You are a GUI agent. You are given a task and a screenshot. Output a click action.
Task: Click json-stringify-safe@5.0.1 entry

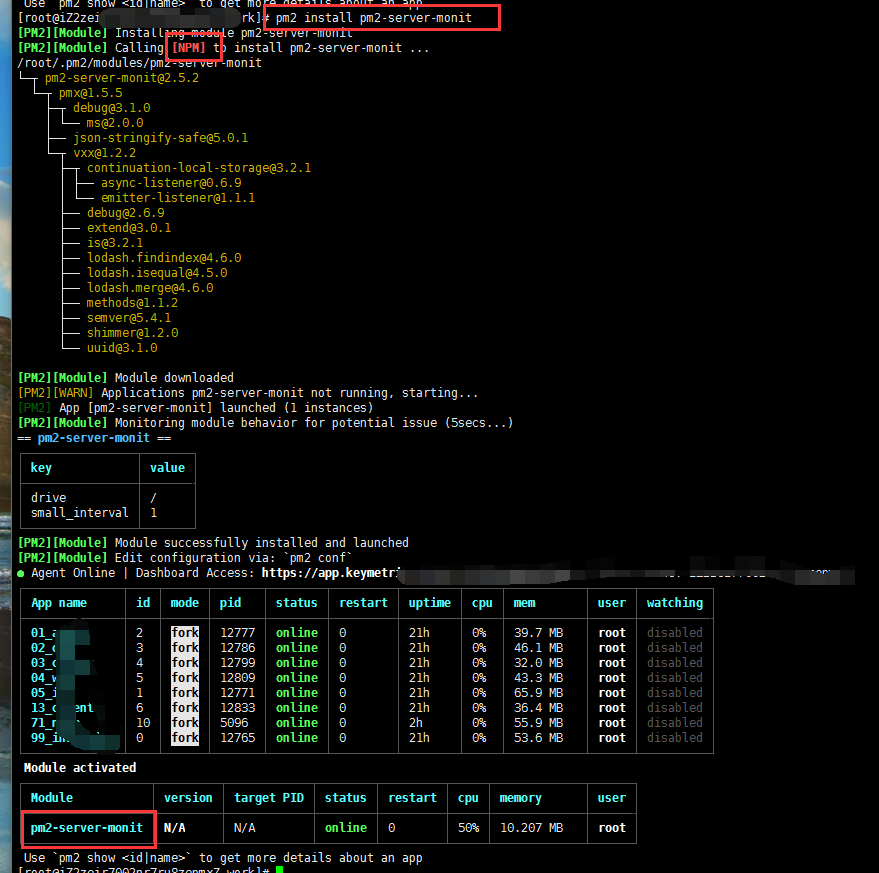(160, 138)
